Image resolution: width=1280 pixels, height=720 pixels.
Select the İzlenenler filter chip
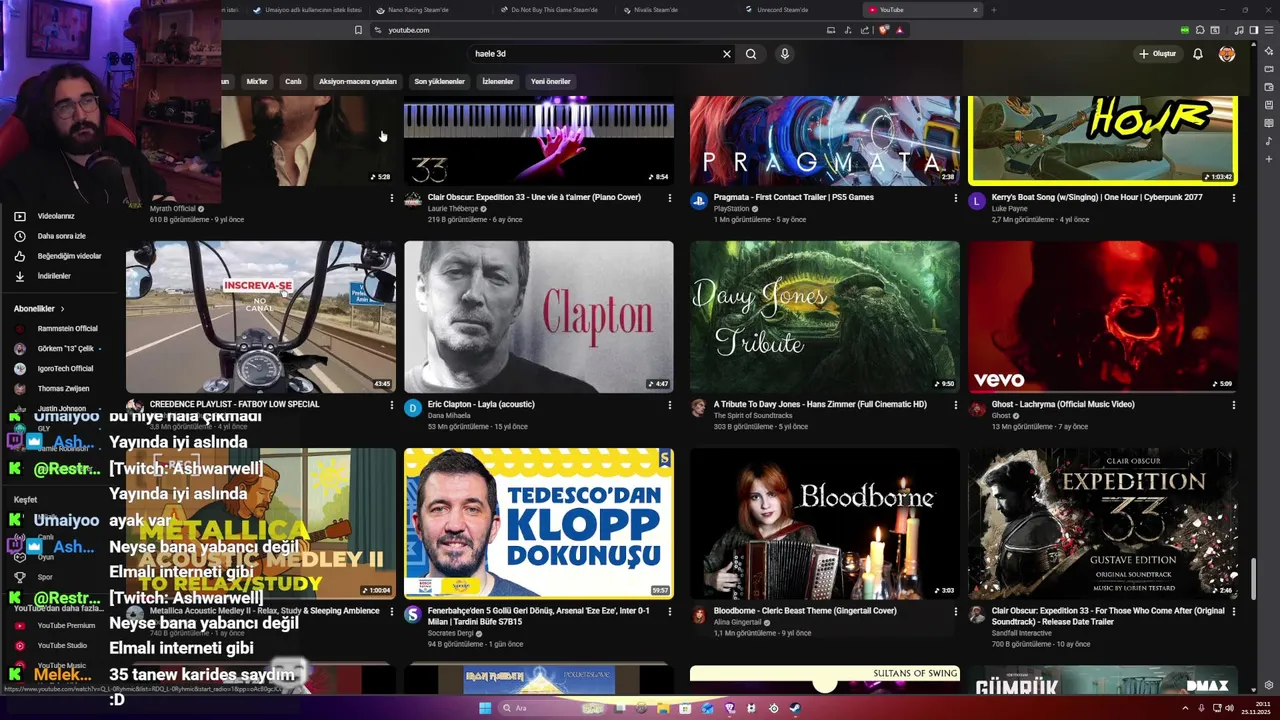[x=498, y=81]
